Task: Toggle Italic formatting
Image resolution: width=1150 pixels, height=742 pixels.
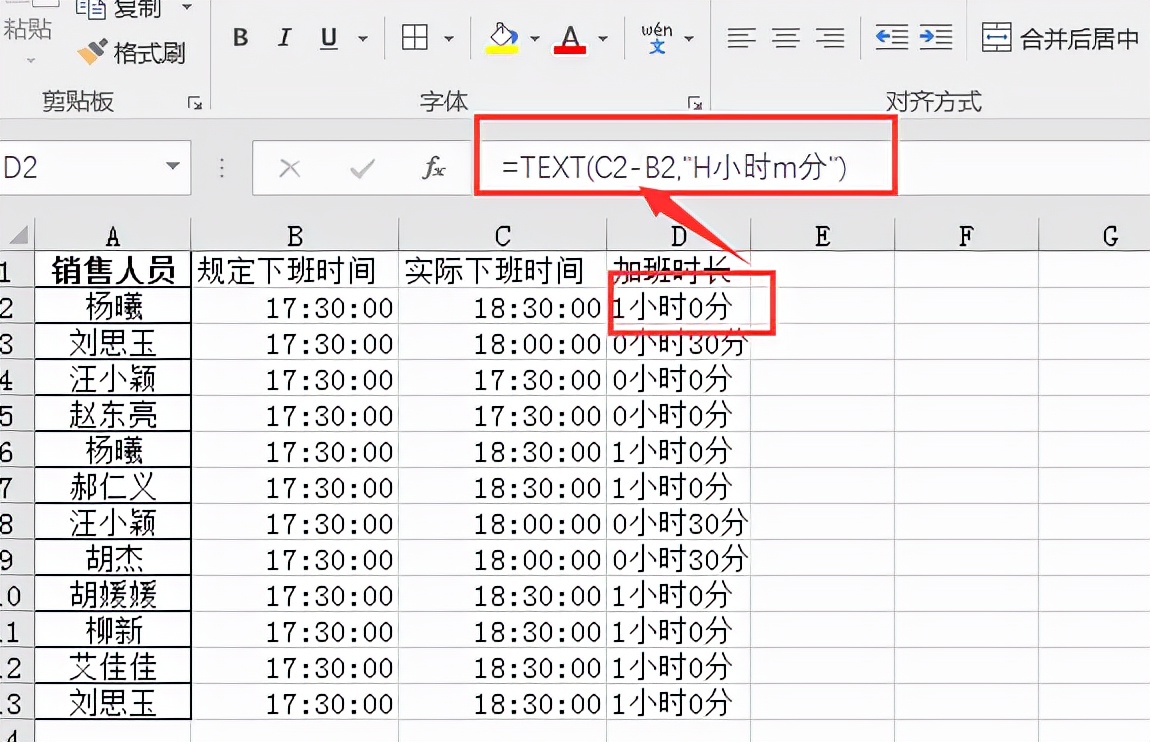Action: (x=285, y=37)
